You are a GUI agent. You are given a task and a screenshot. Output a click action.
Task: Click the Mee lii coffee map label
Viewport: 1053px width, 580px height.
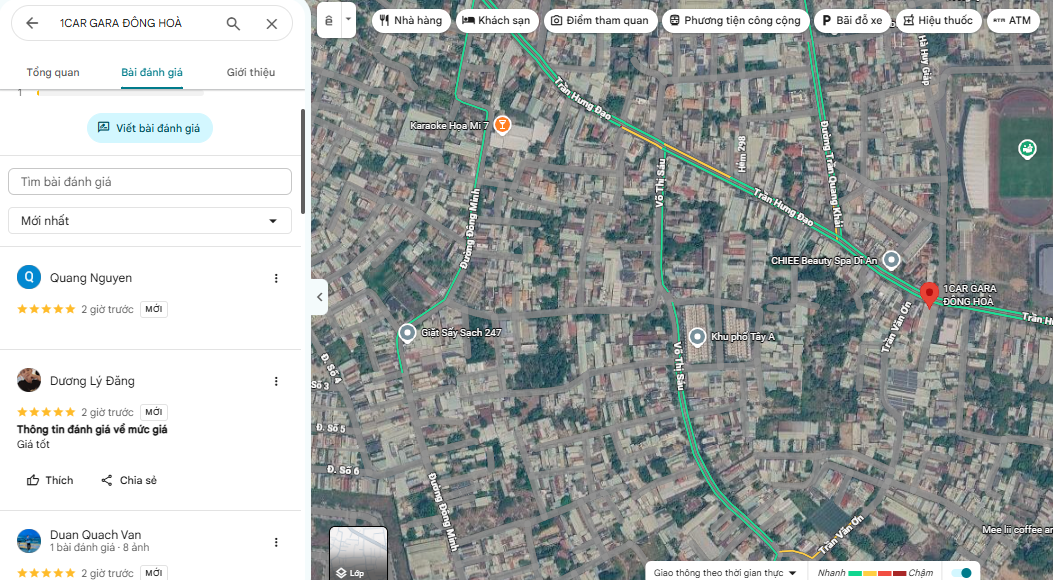tap(1017, 530)
